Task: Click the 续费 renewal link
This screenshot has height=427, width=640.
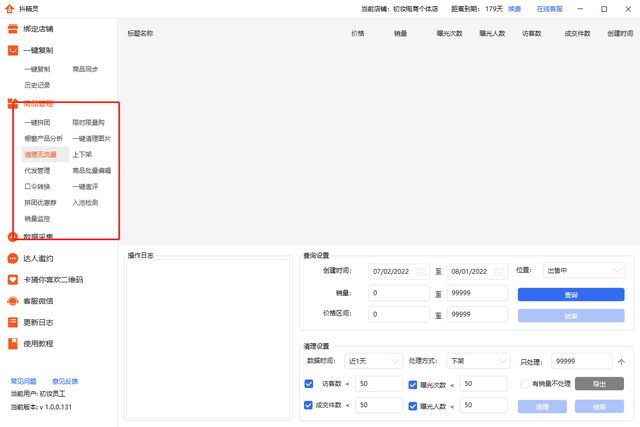Action: click(x=514, y=9)
